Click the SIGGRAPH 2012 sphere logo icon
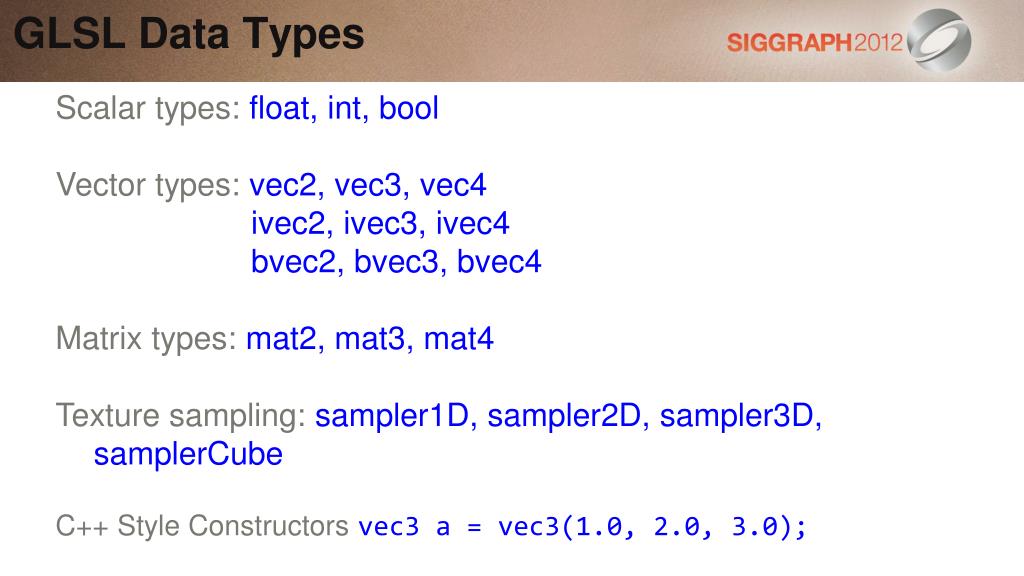 (x=939, y=40)
